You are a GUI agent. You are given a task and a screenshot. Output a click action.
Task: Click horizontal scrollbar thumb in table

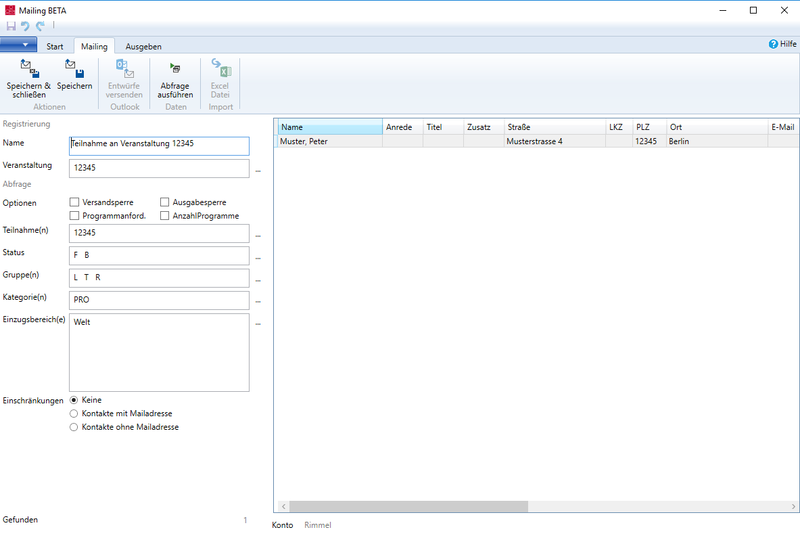point(409,506)
